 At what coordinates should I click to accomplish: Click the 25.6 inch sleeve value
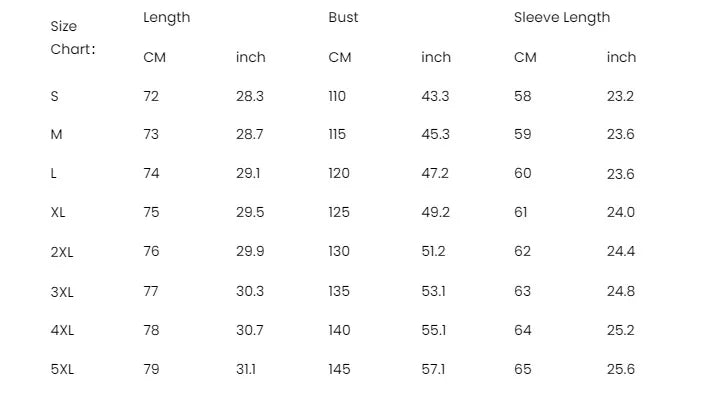tap(620, 369)
